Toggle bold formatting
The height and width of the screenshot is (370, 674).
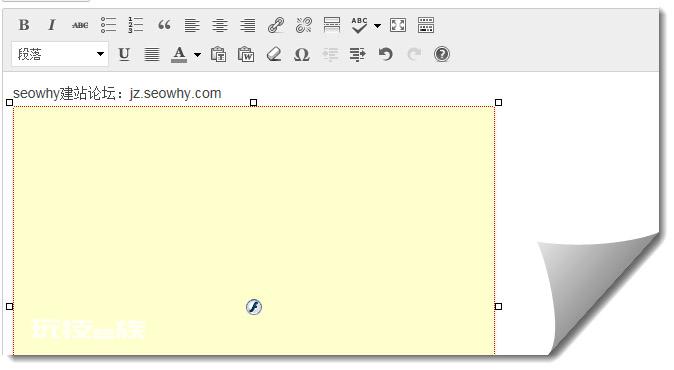point(24,25)
